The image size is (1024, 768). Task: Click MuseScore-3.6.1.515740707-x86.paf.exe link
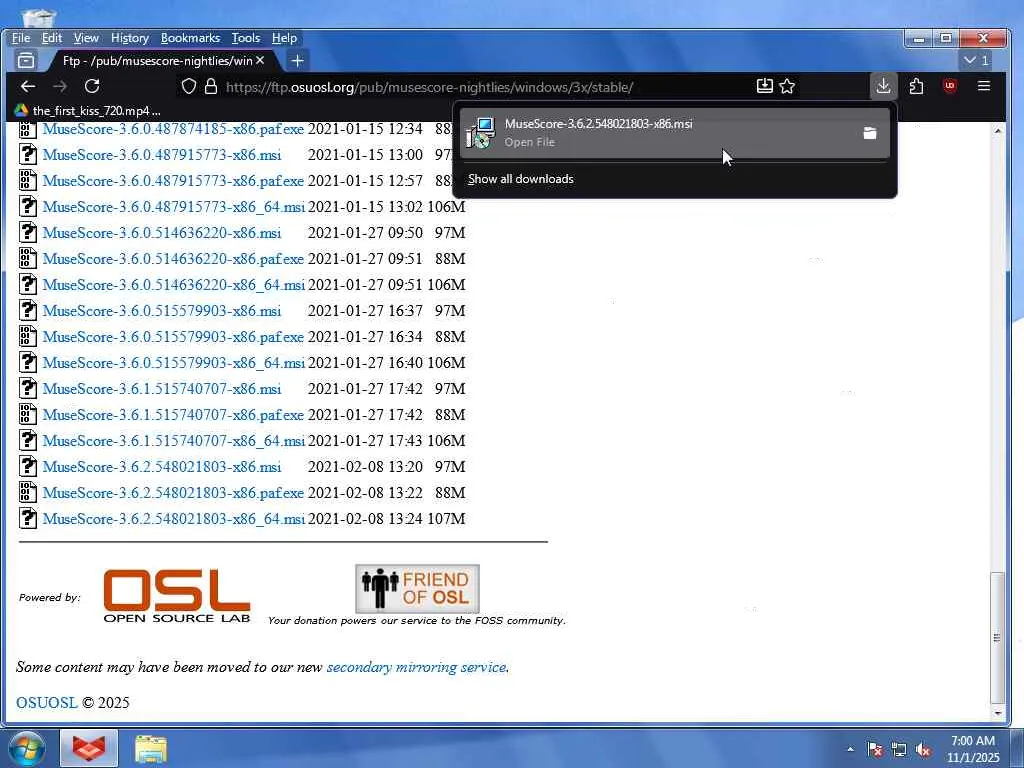point(173,415)
